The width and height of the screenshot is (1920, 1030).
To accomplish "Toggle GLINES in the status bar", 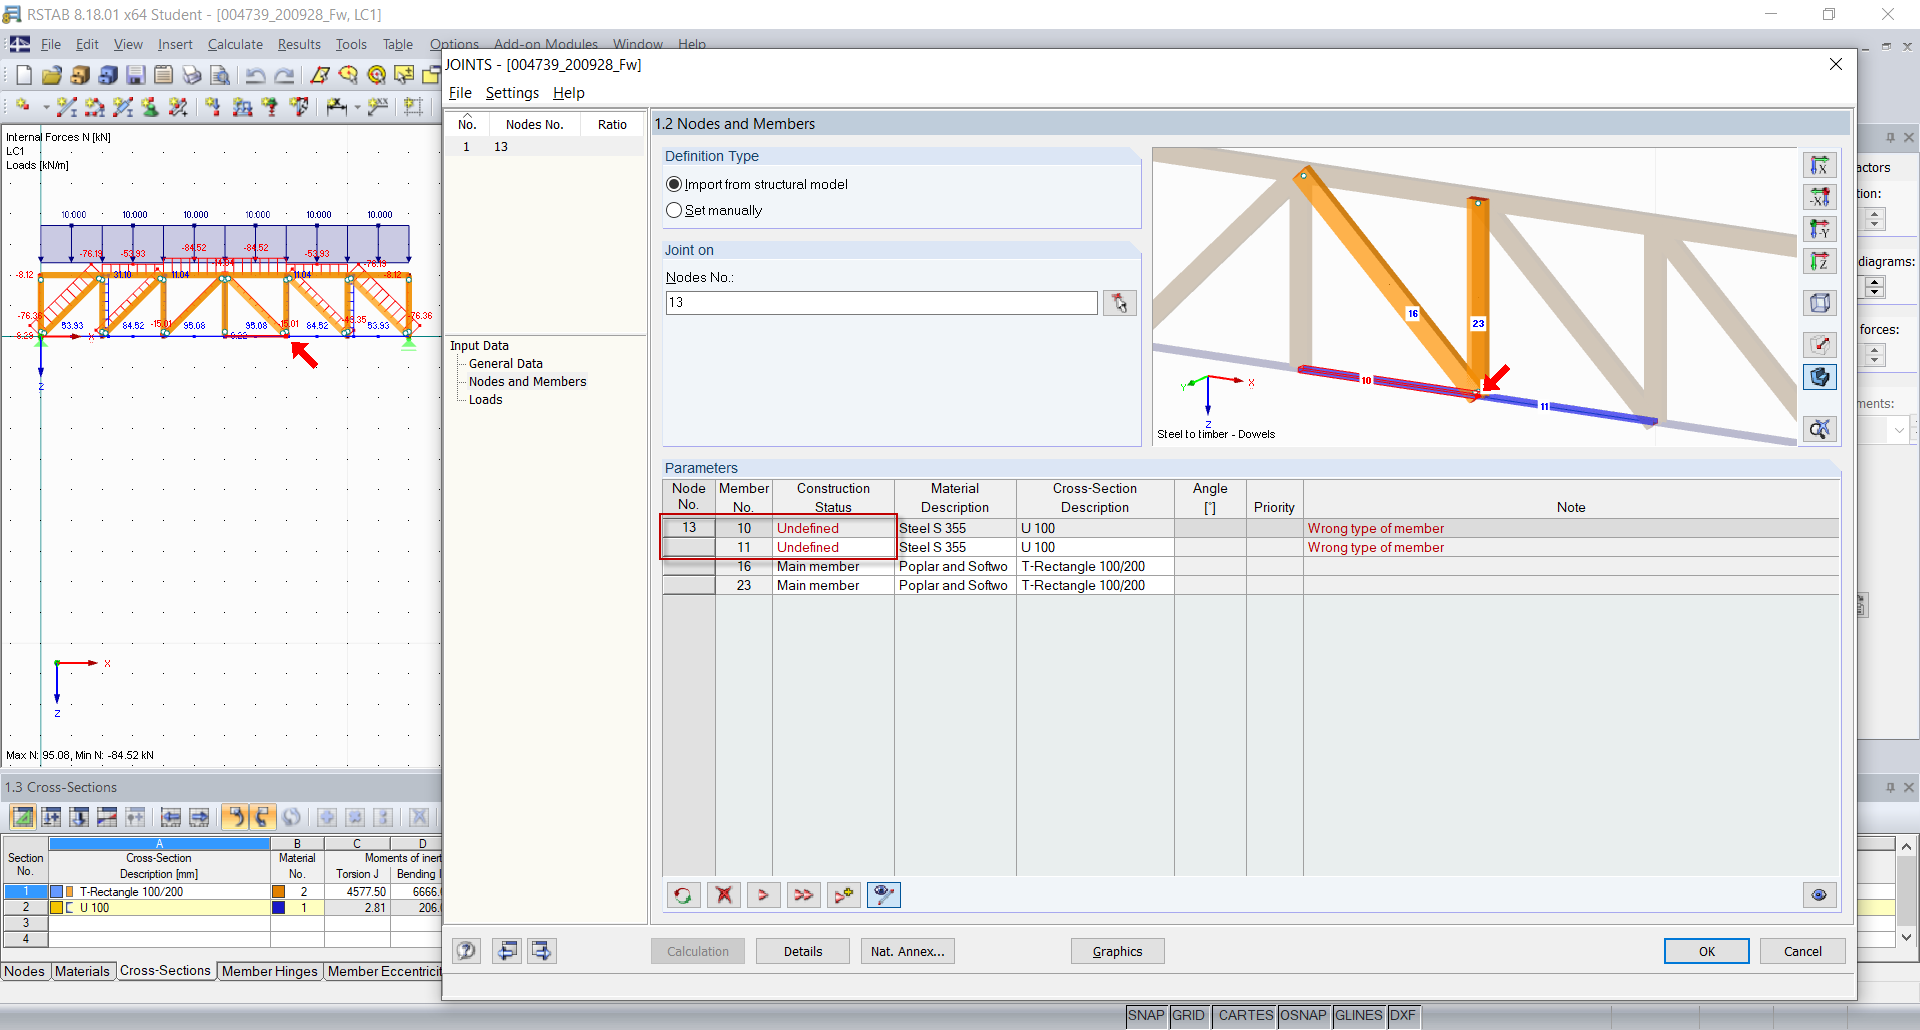I will tap(1358, 1016).
